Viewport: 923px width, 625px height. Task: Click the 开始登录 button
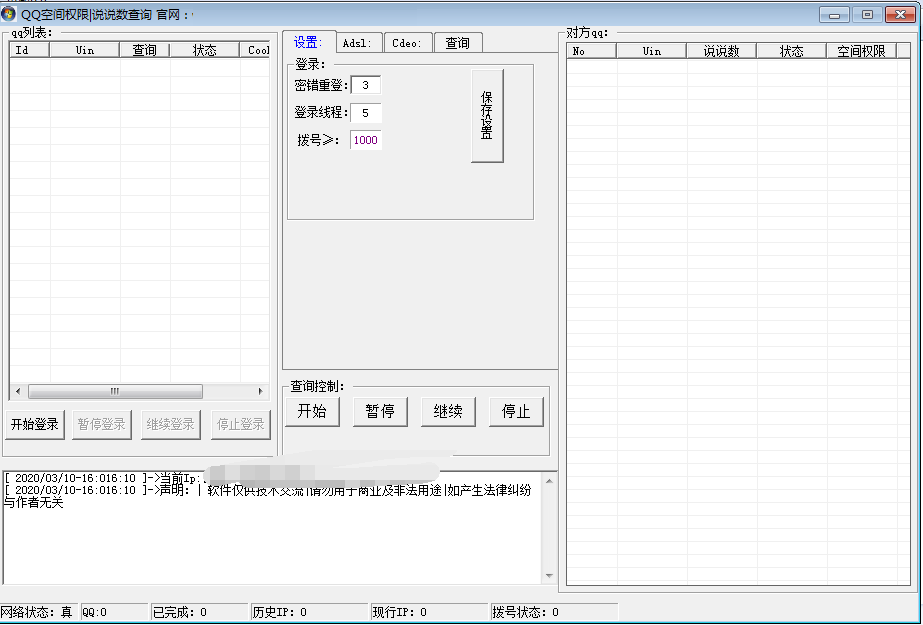coord(35,424)
